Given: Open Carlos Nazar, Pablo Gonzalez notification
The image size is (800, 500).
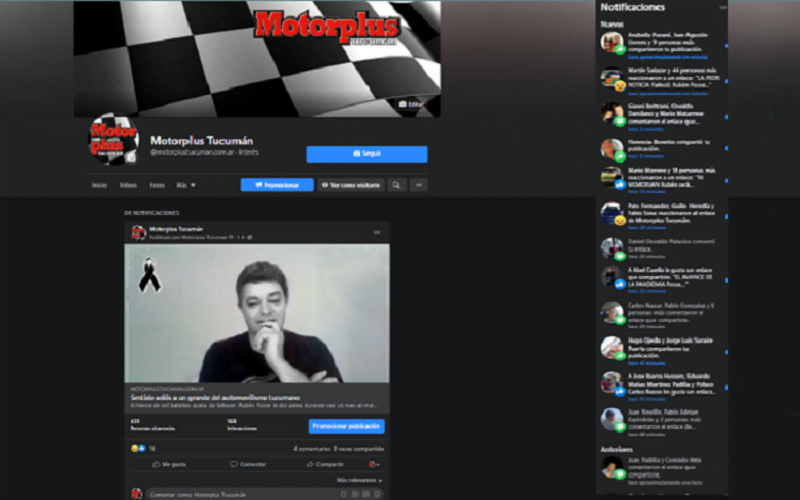Looking at the screenshot, I should click(663, 316).
